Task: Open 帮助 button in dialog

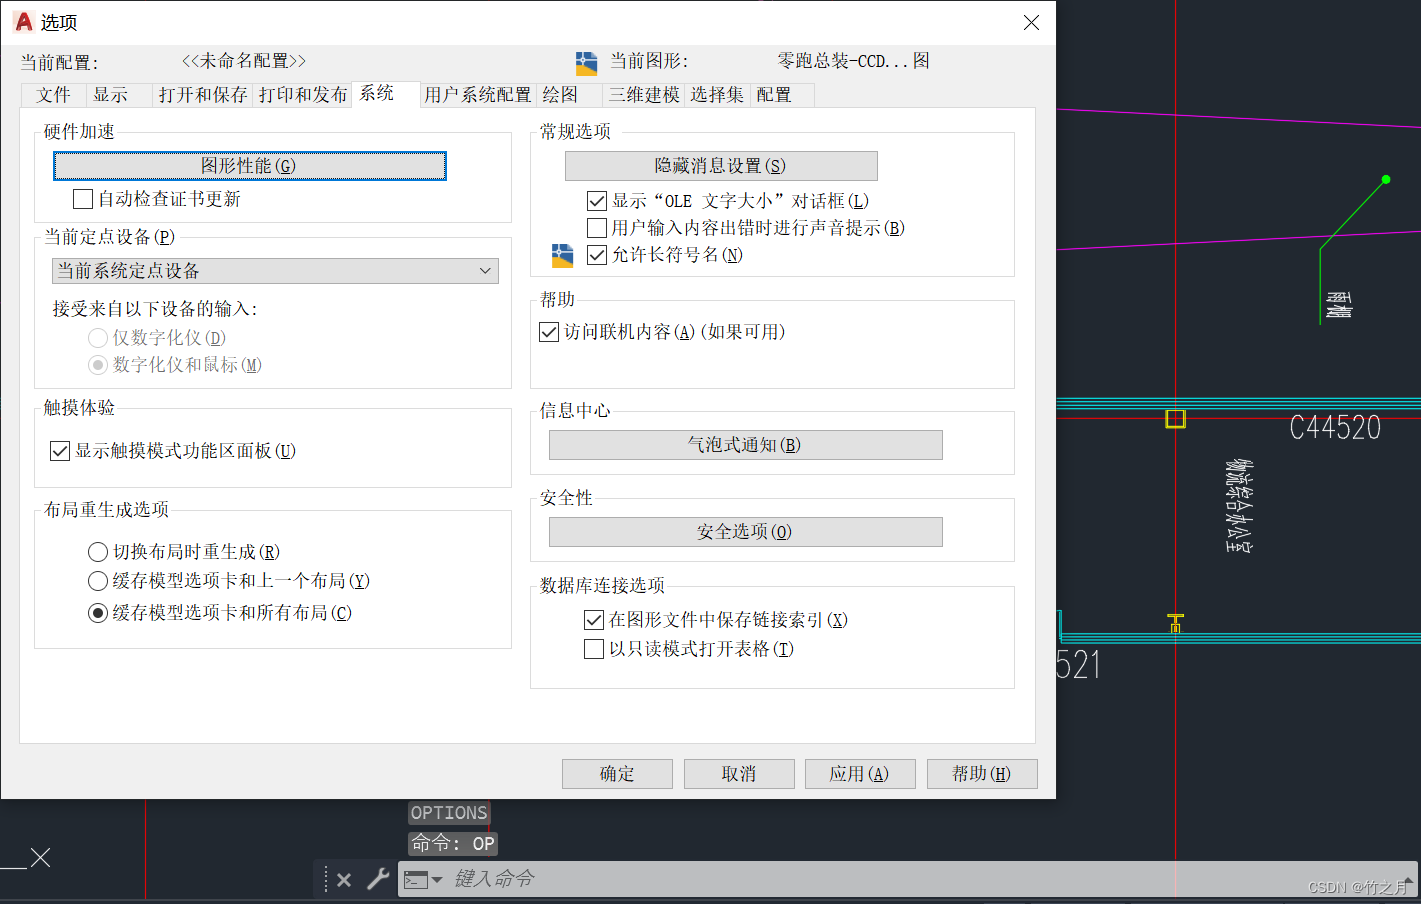Action: pos(982,774)
